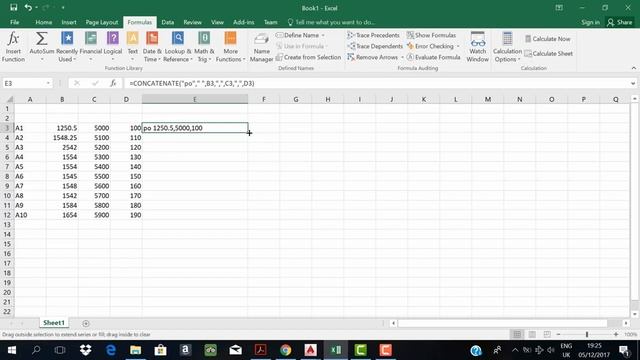Switch to the Page Layout tab
The image size is (640, 360).
(102, 22)
